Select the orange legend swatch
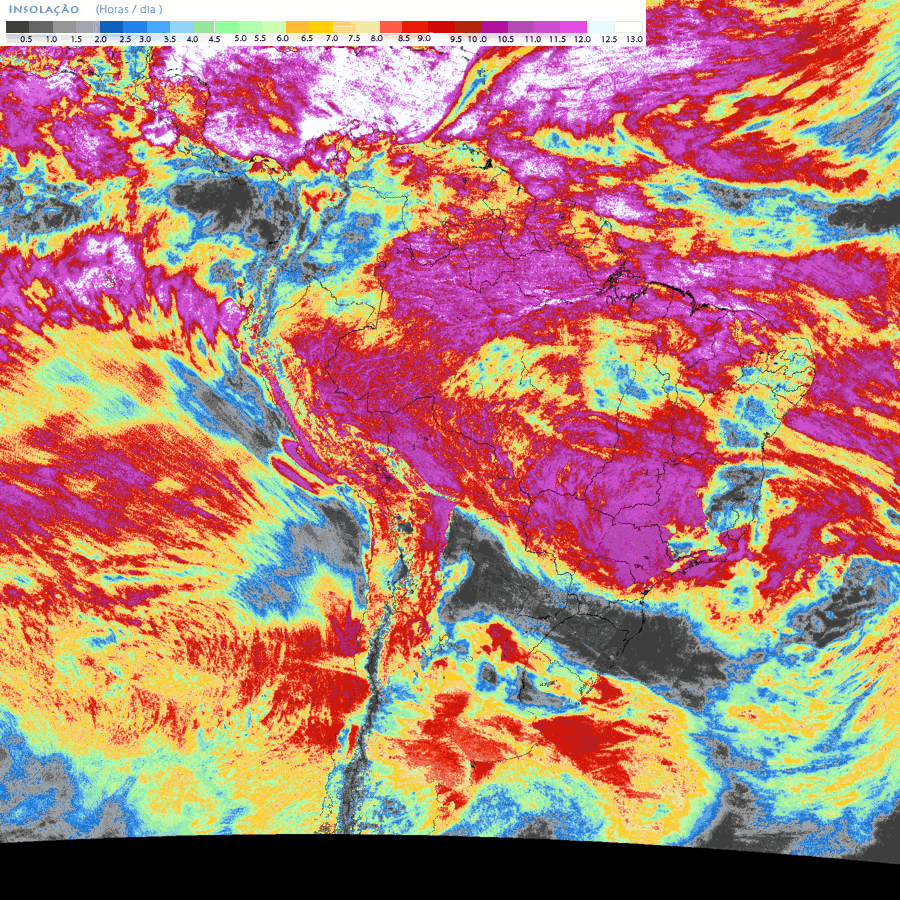Image resolution: width=900 pixels, height=900 pixels. (297, 27)
